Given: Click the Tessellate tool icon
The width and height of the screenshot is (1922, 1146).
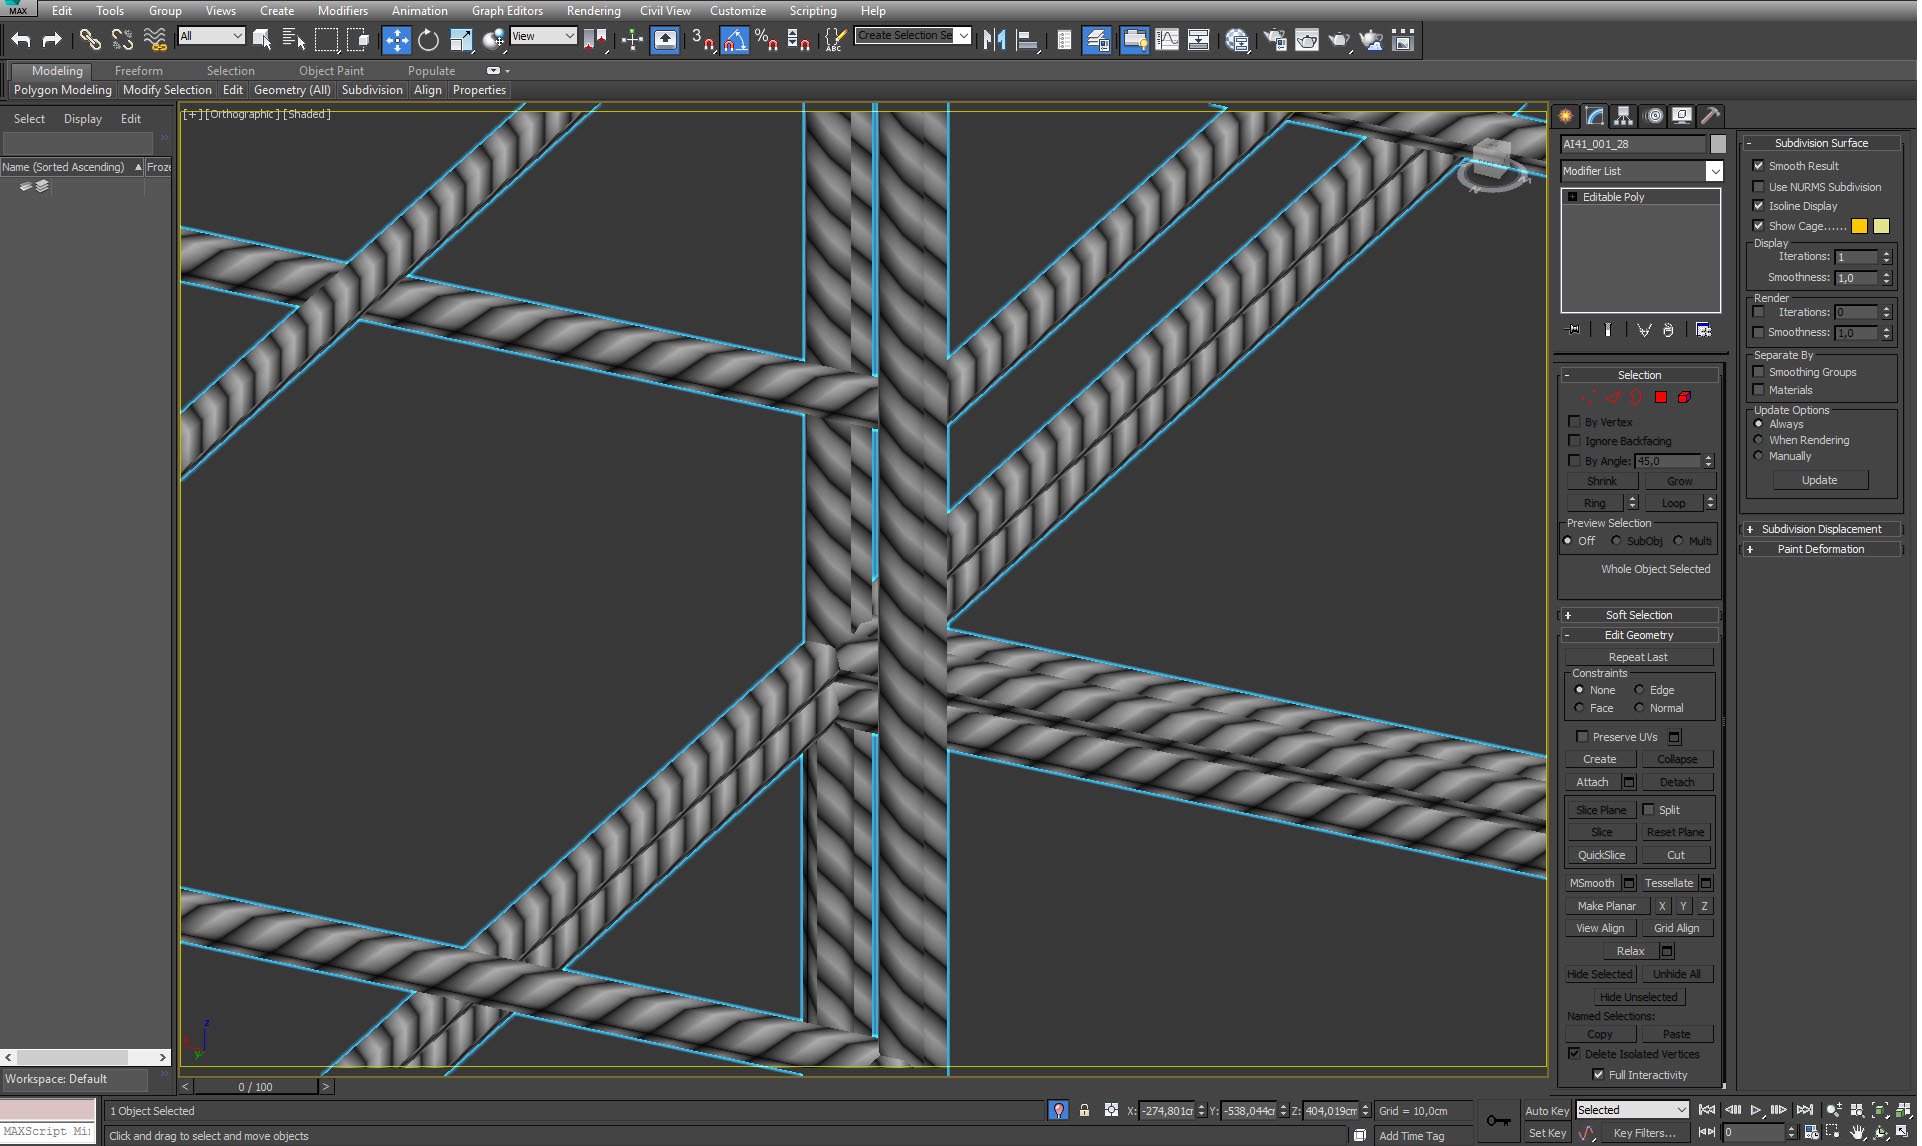Looking at the screenshot, I should [1667, 881].
